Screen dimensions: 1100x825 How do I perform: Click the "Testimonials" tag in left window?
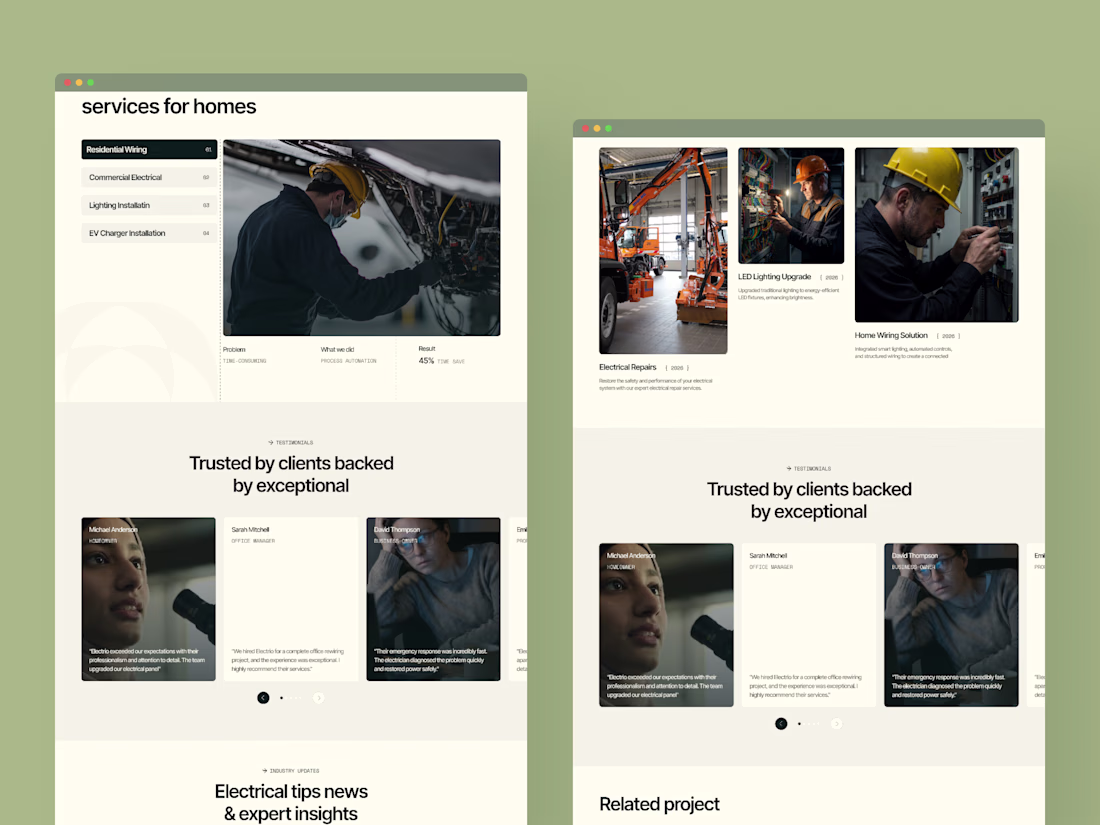(291, 443)
